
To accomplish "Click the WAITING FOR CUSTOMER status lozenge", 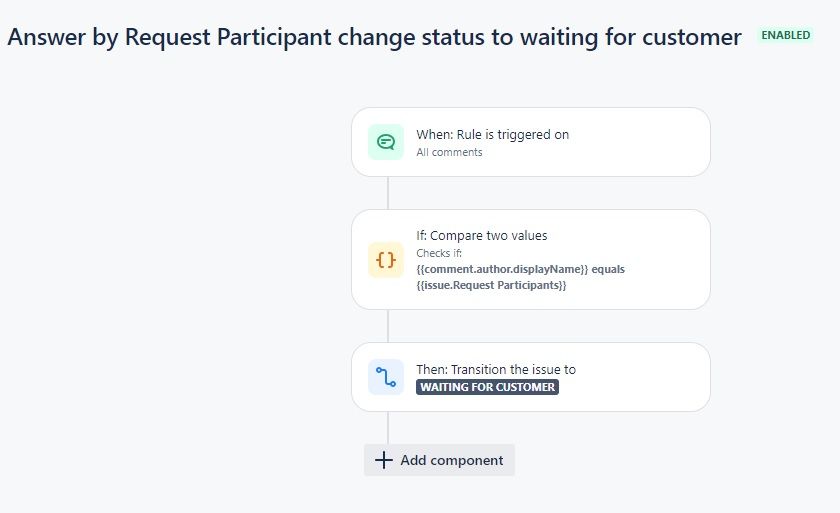I will (488, 387).
